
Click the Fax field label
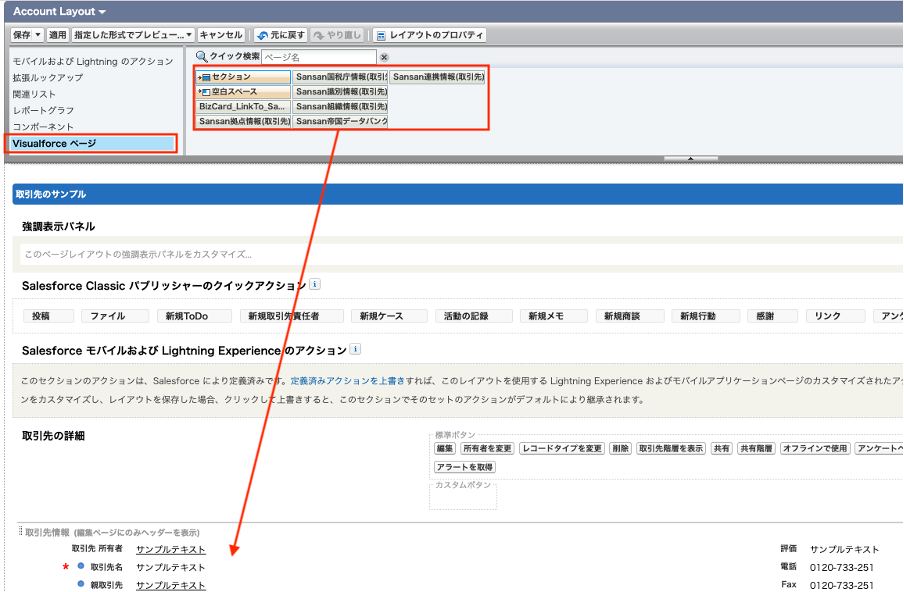click(x=789, y=585)
